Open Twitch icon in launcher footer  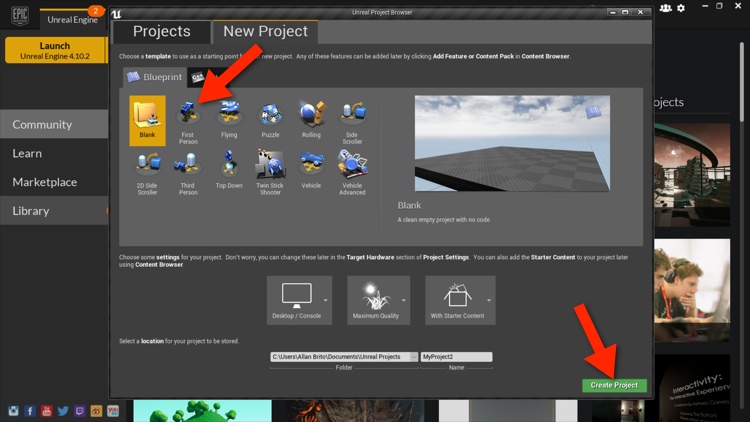click(79, 411)
